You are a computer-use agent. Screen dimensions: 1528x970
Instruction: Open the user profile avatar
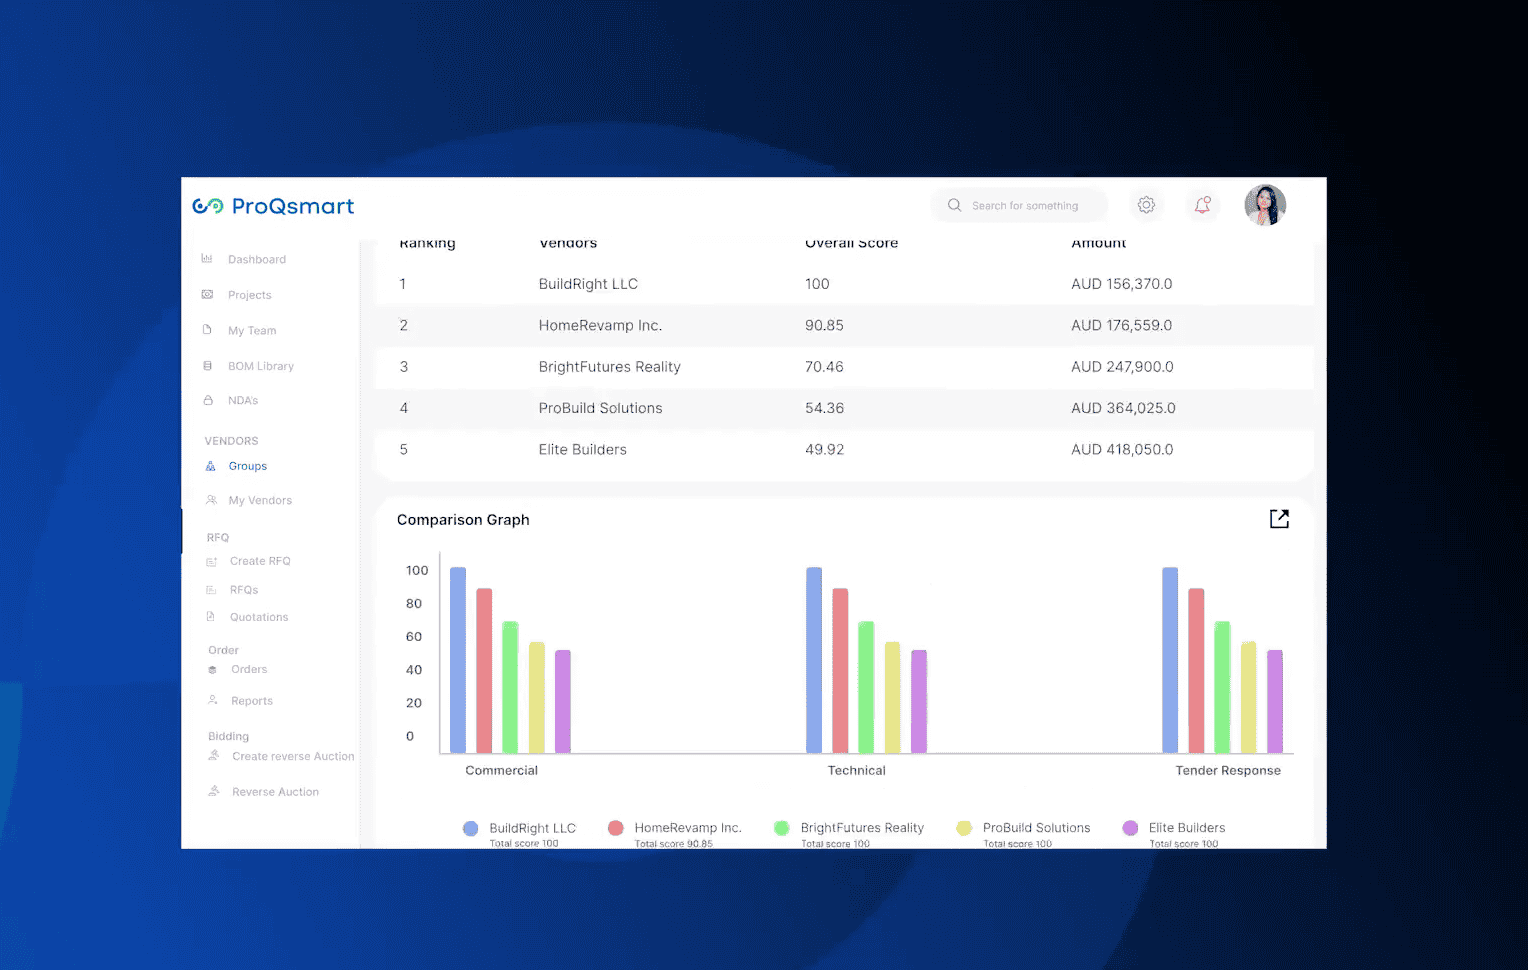click(x=1265, y=205)
